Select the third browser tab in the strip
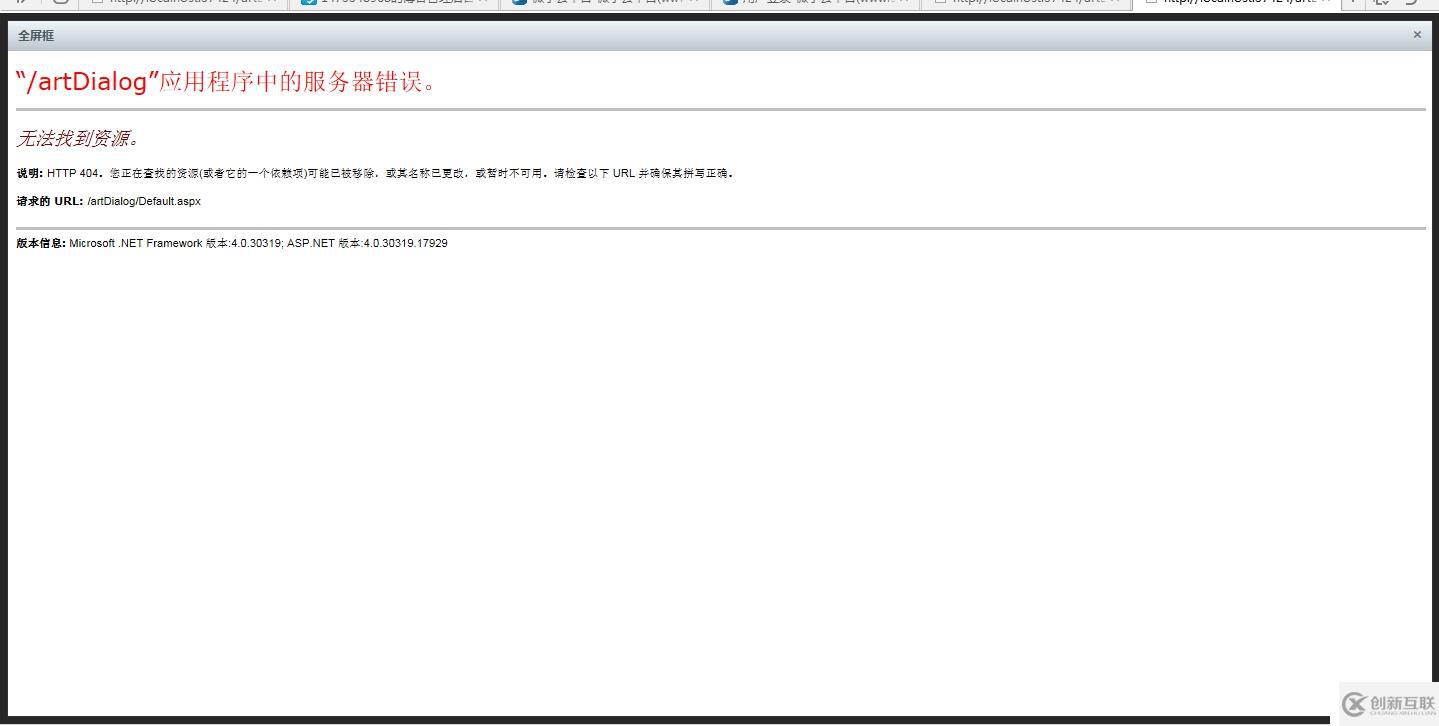 click(x=606, y=3)
